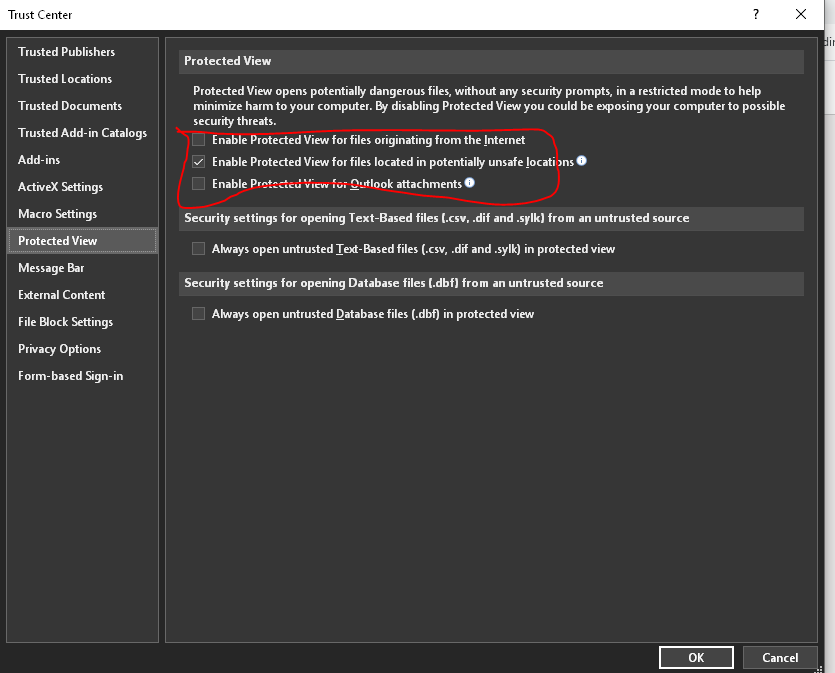
Task: Go to Trusted Locations
Action: click(82, 79)
